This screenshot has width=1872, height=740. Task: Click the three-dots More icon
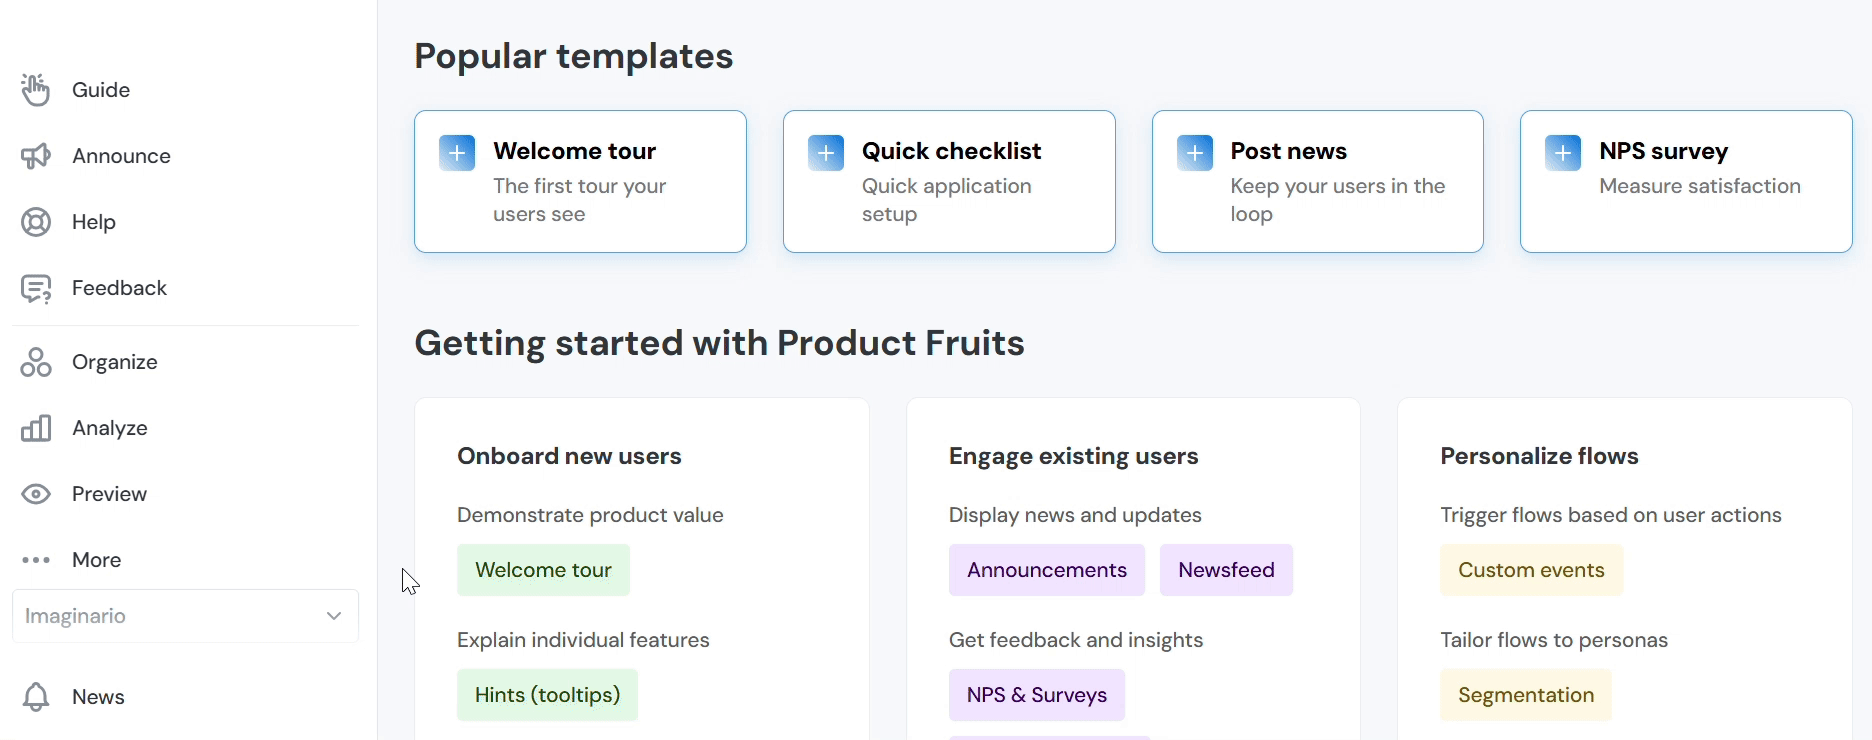36,560
